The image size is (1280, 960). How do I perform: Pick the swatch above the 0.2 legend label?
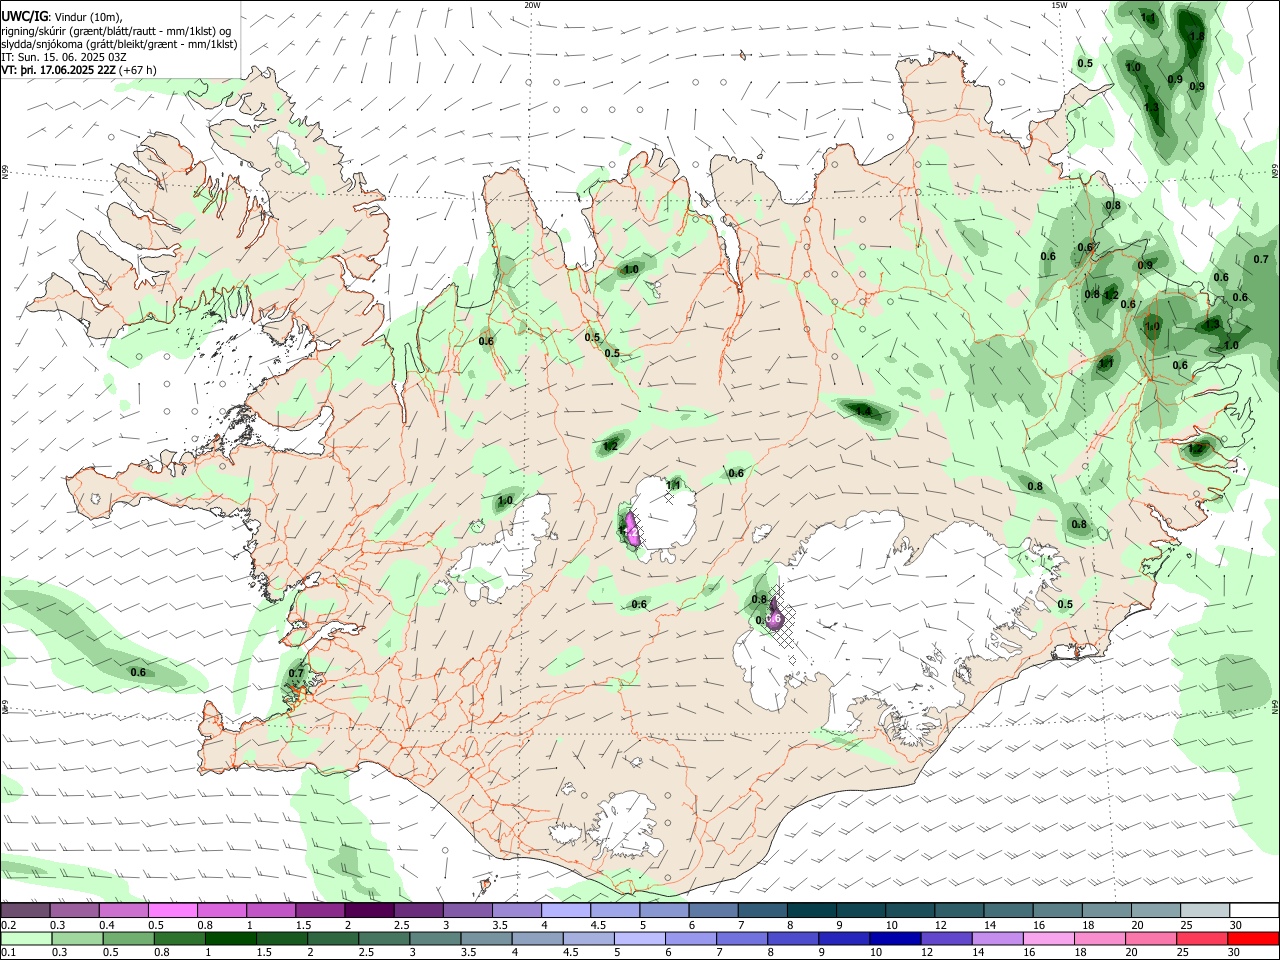point(25,911)
